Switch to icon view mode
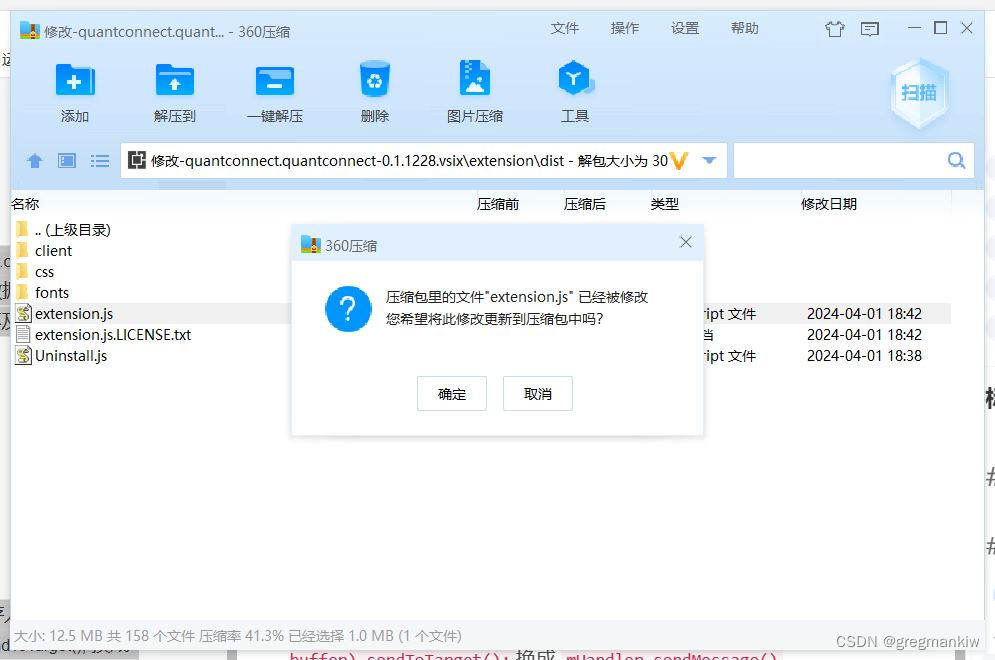Viewport: 995px width, 660px height. (67, 161)
